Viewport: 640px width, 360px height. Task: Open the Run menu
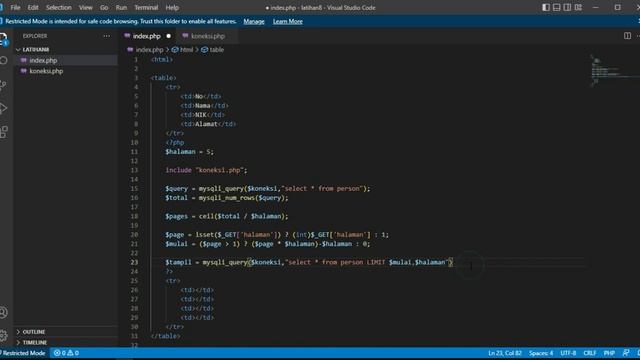(x=121, y=7)
